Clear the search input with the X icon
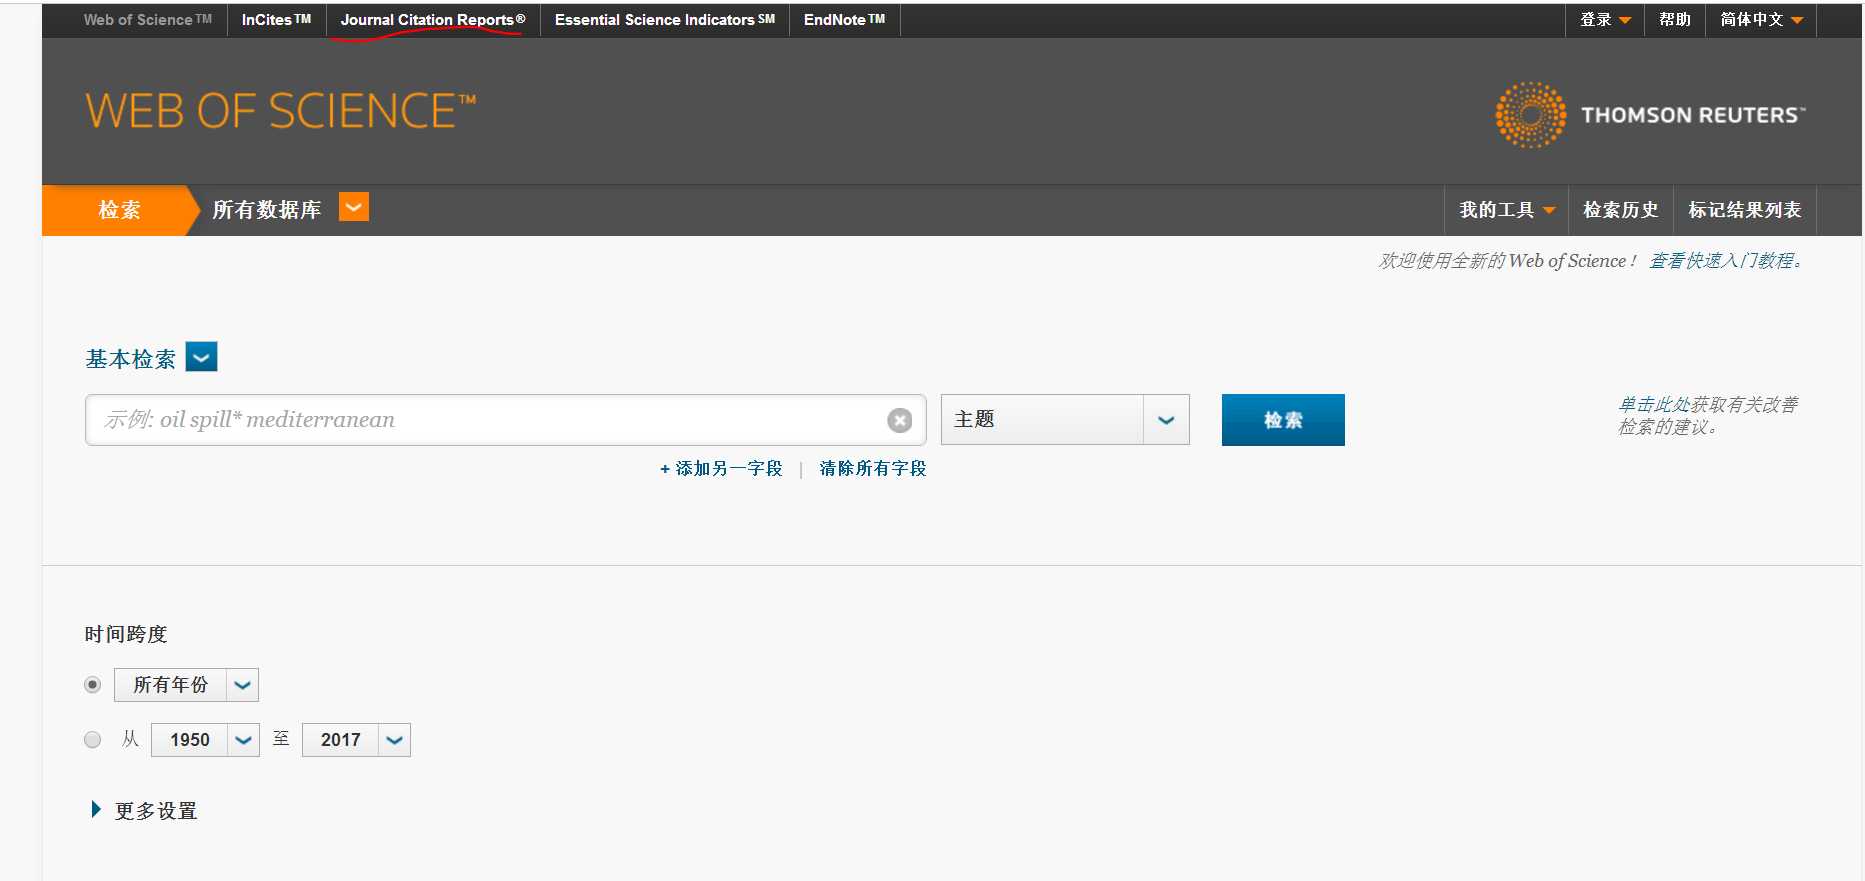Image resolution: width=1865 pixels, height=881 pixels. (899, 420)
